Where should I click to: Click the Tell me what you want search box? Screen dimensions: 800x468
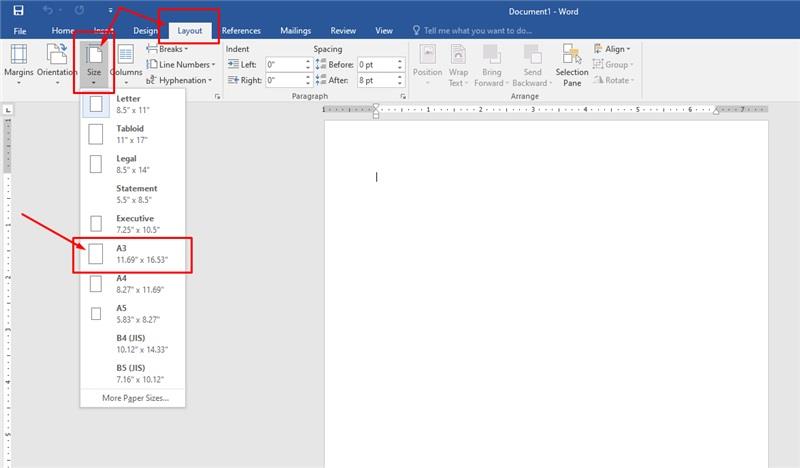coord(478,31)
